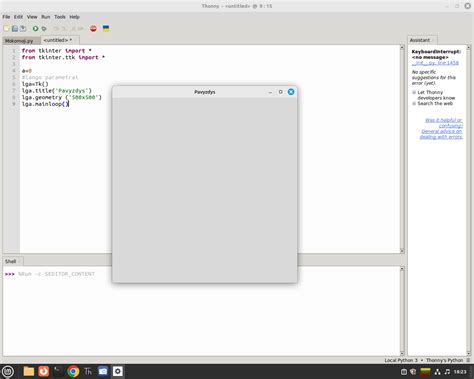Screen dimensions: 474x379
Task: Place cursor at lga.mainloop() line
Action: pos(45,104)
